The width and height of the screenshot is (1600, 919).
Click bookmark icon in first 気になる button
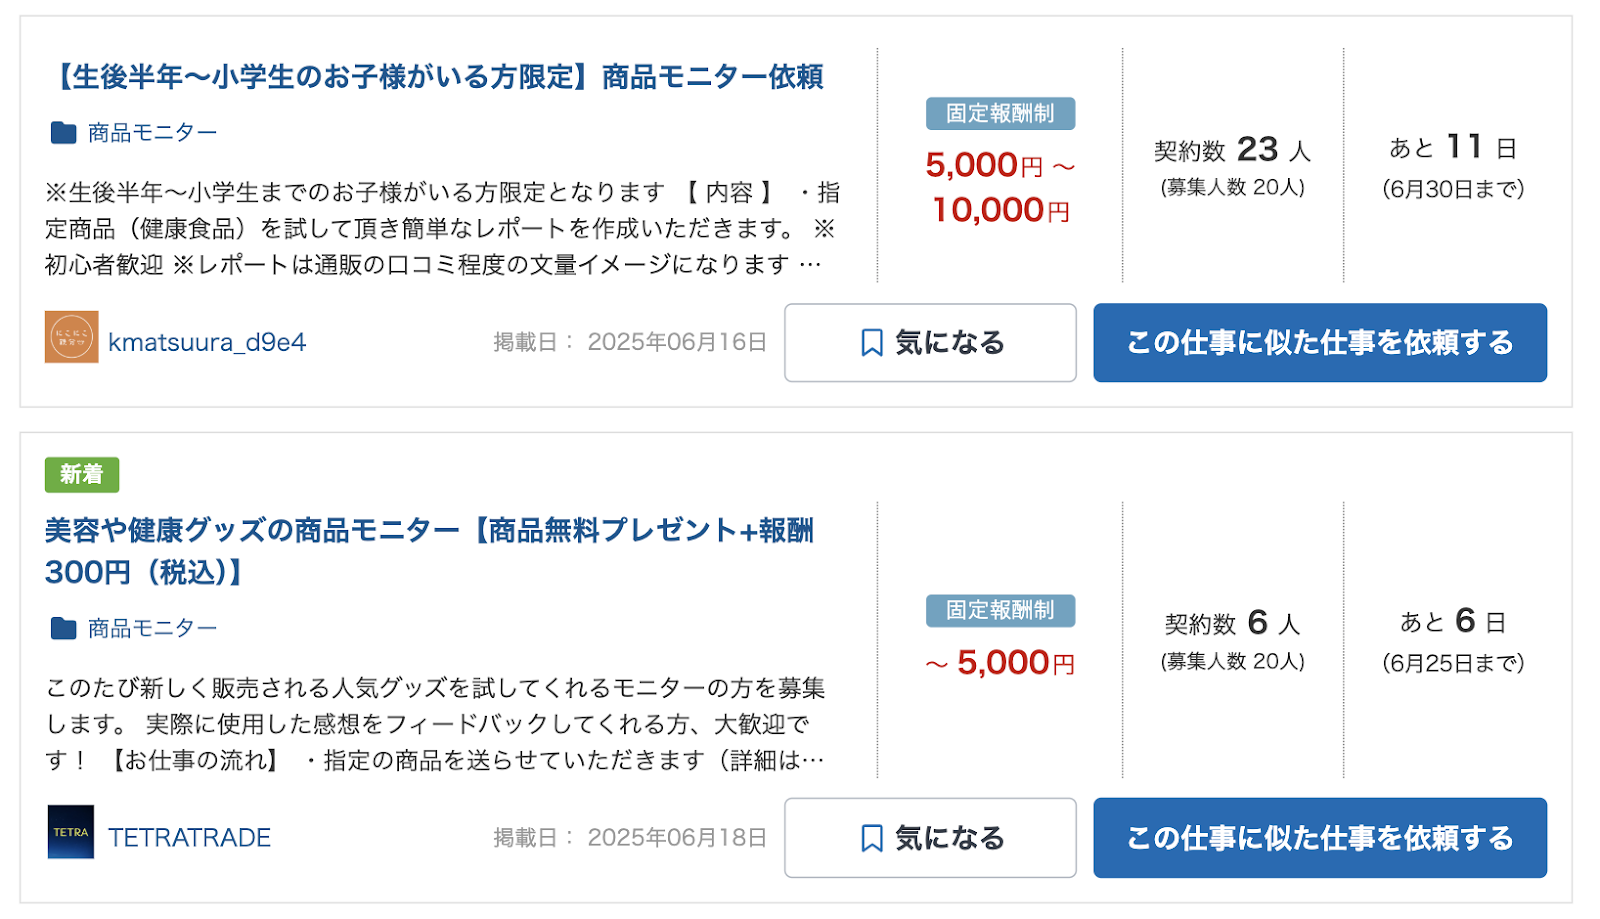click(872, 343)
